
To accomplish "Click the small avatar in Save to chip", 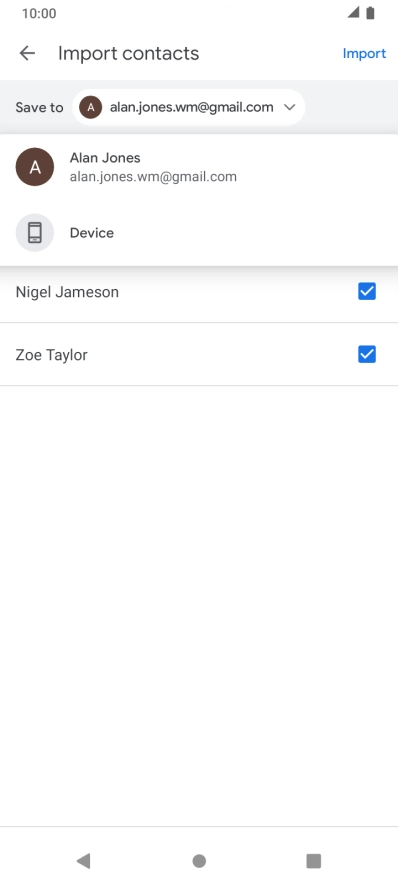I will (91, 107).
